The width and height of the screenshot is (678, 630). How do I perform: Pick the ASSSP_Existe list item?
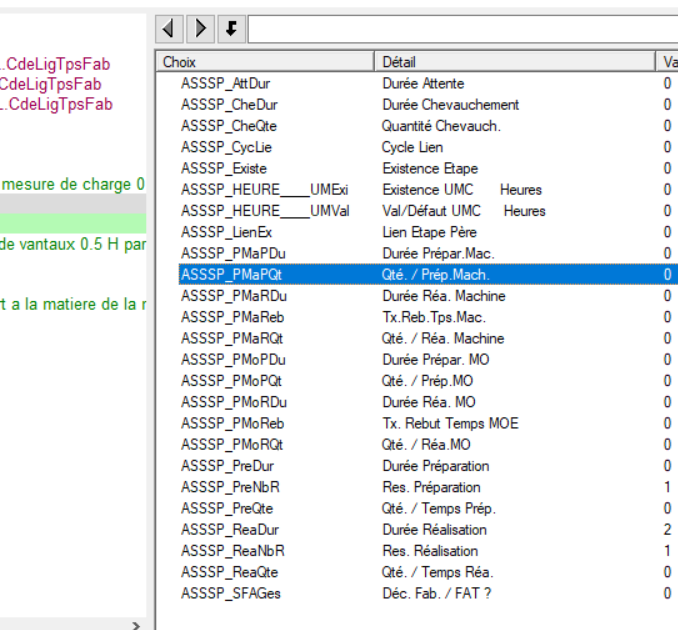(224, 168)
